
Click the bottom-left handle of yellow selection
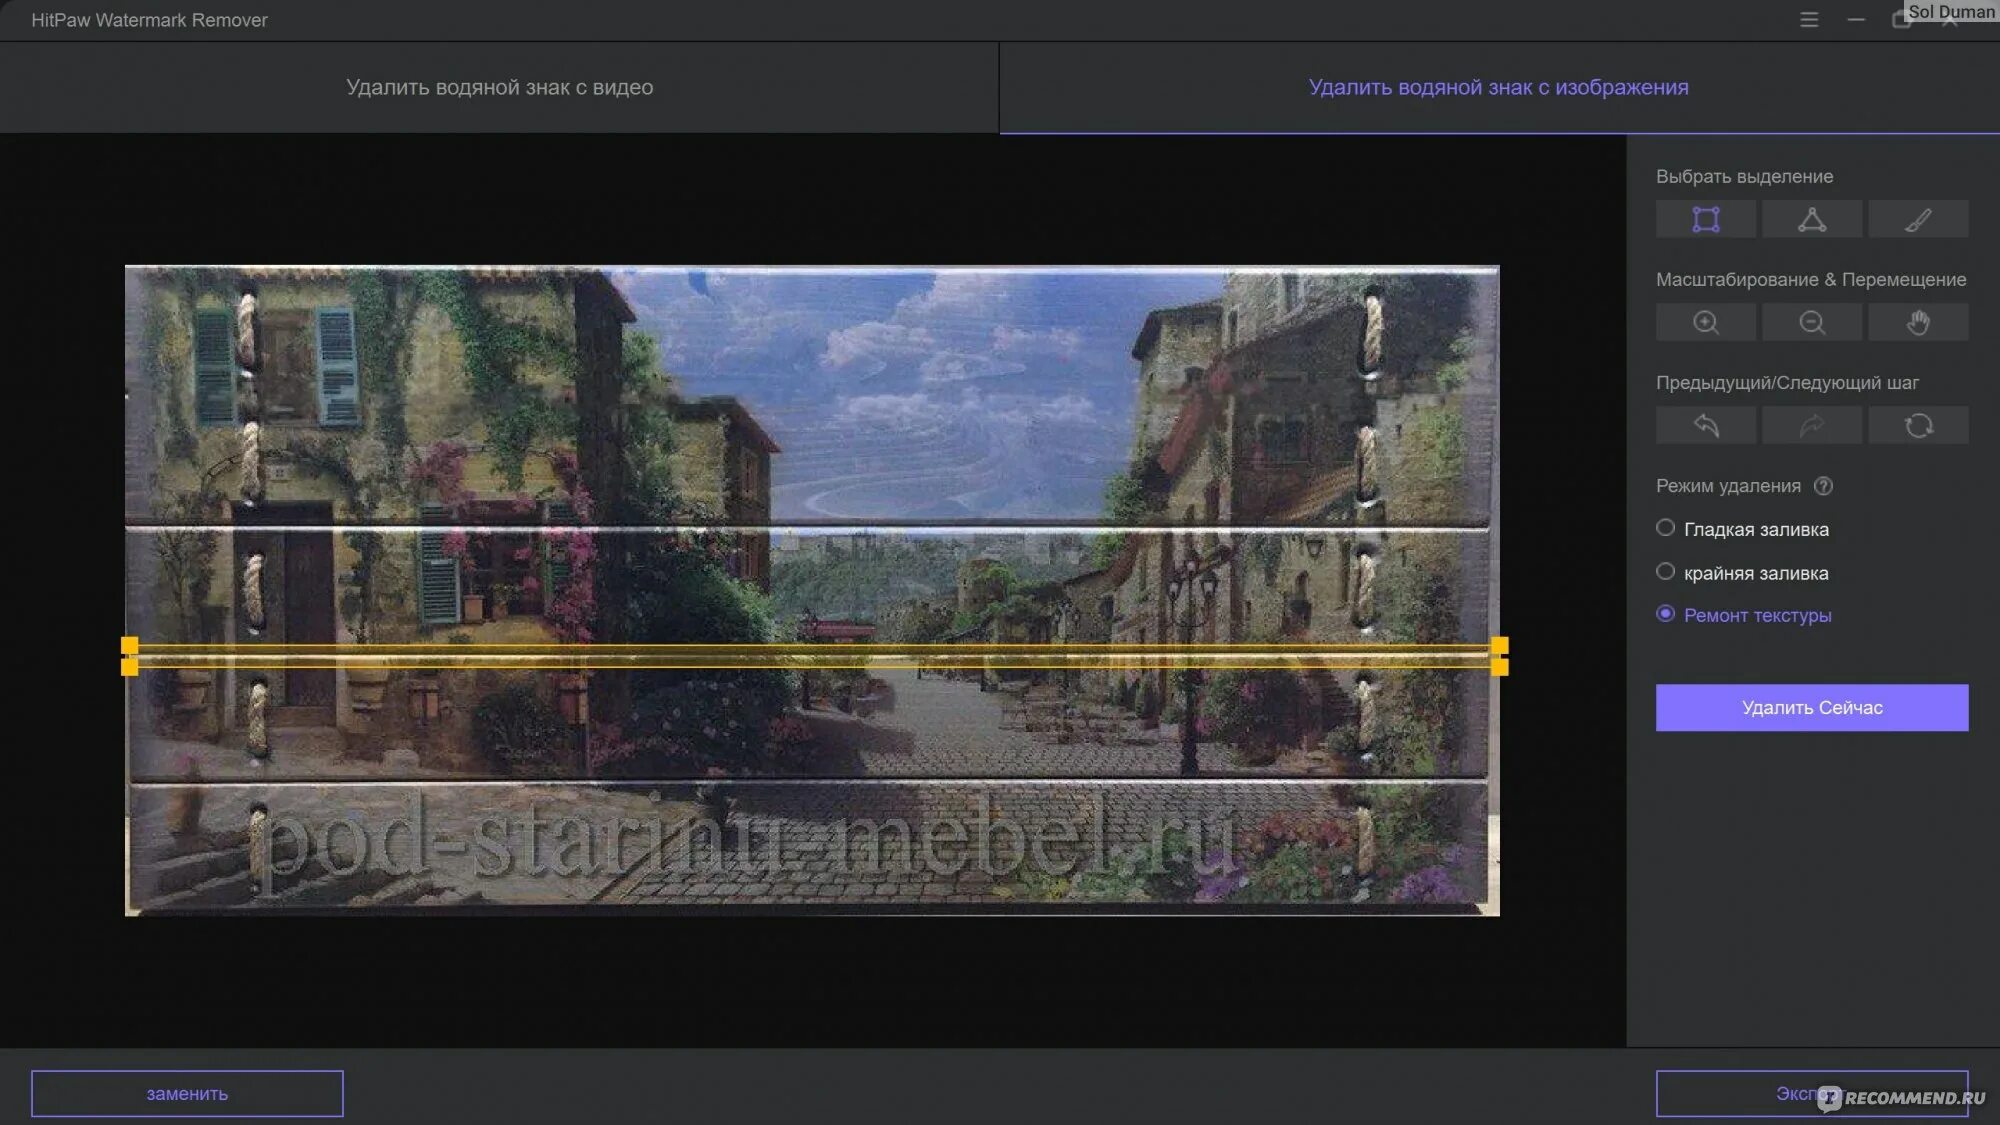click(130, 667)
